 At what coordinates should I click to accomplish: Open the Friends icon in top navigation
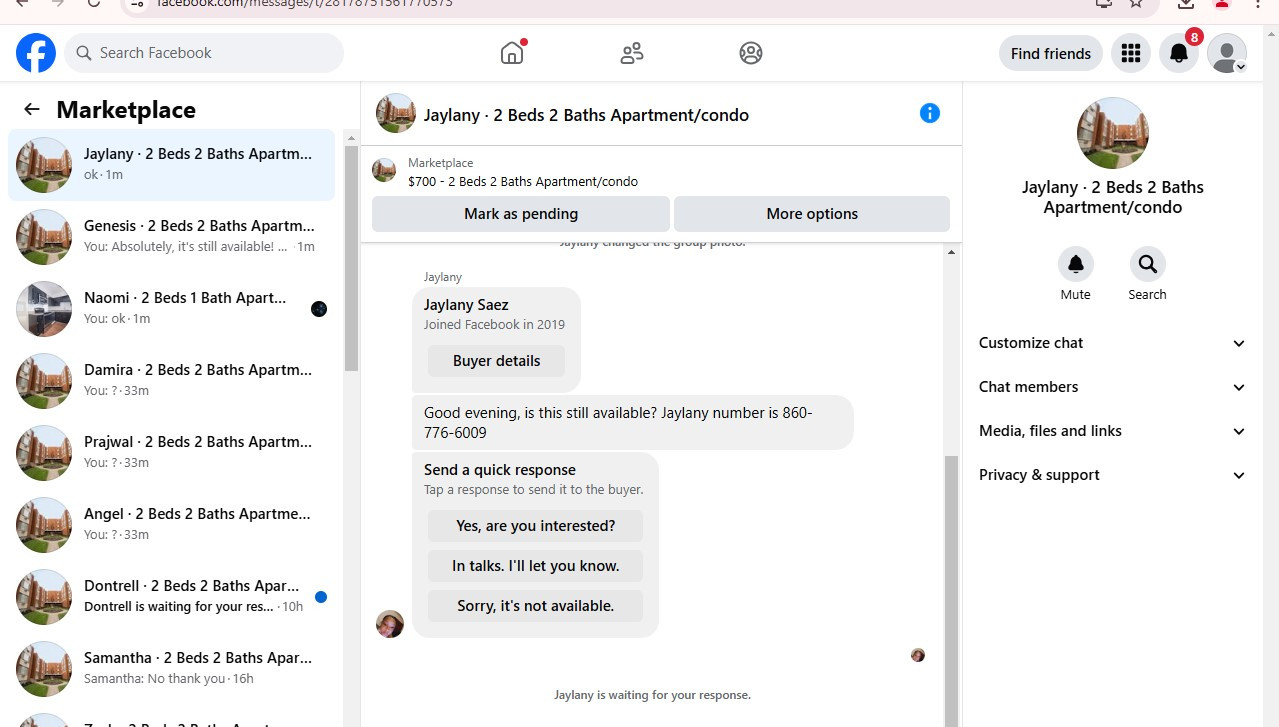632,53
